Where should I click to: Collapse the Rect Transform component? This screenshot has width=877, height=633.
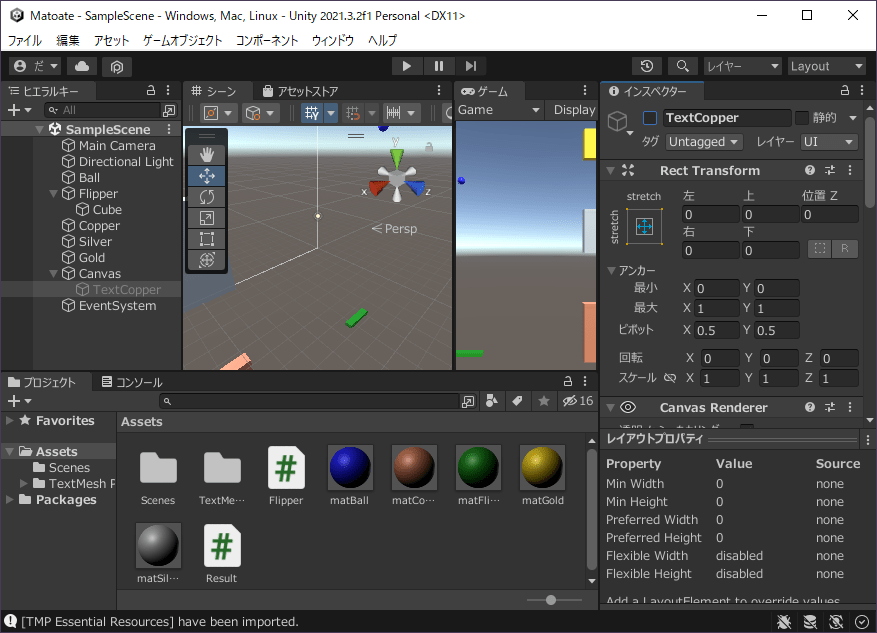[x=611, y=171]
